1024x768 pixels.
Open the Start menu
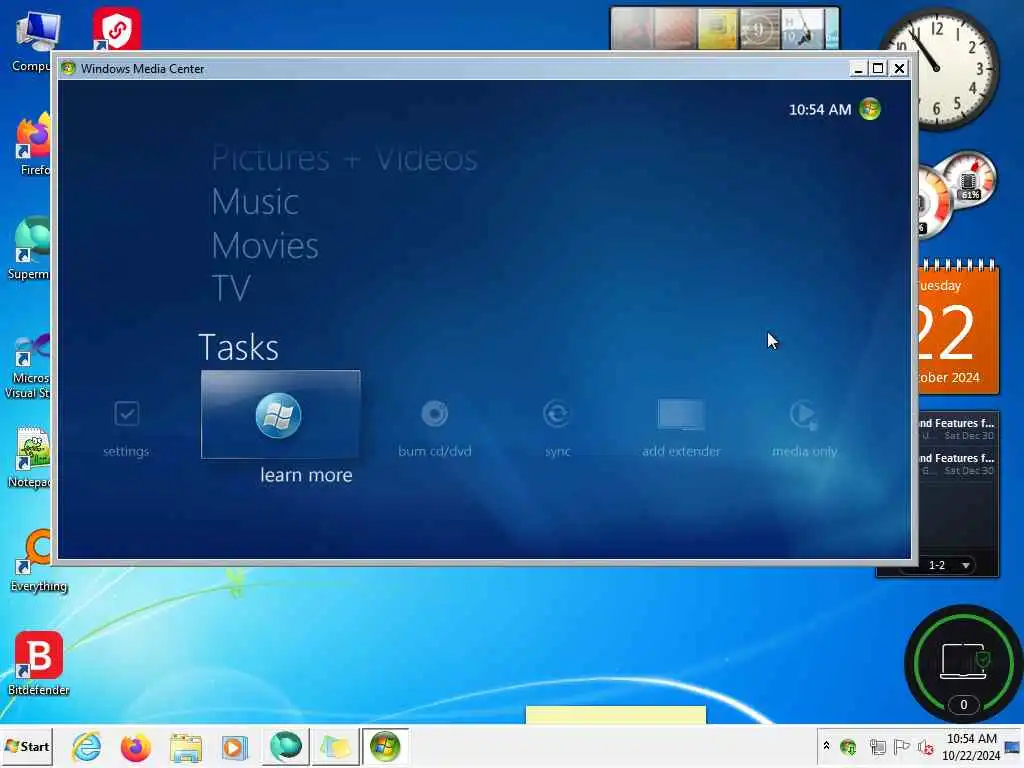click(x=27, y=746)
